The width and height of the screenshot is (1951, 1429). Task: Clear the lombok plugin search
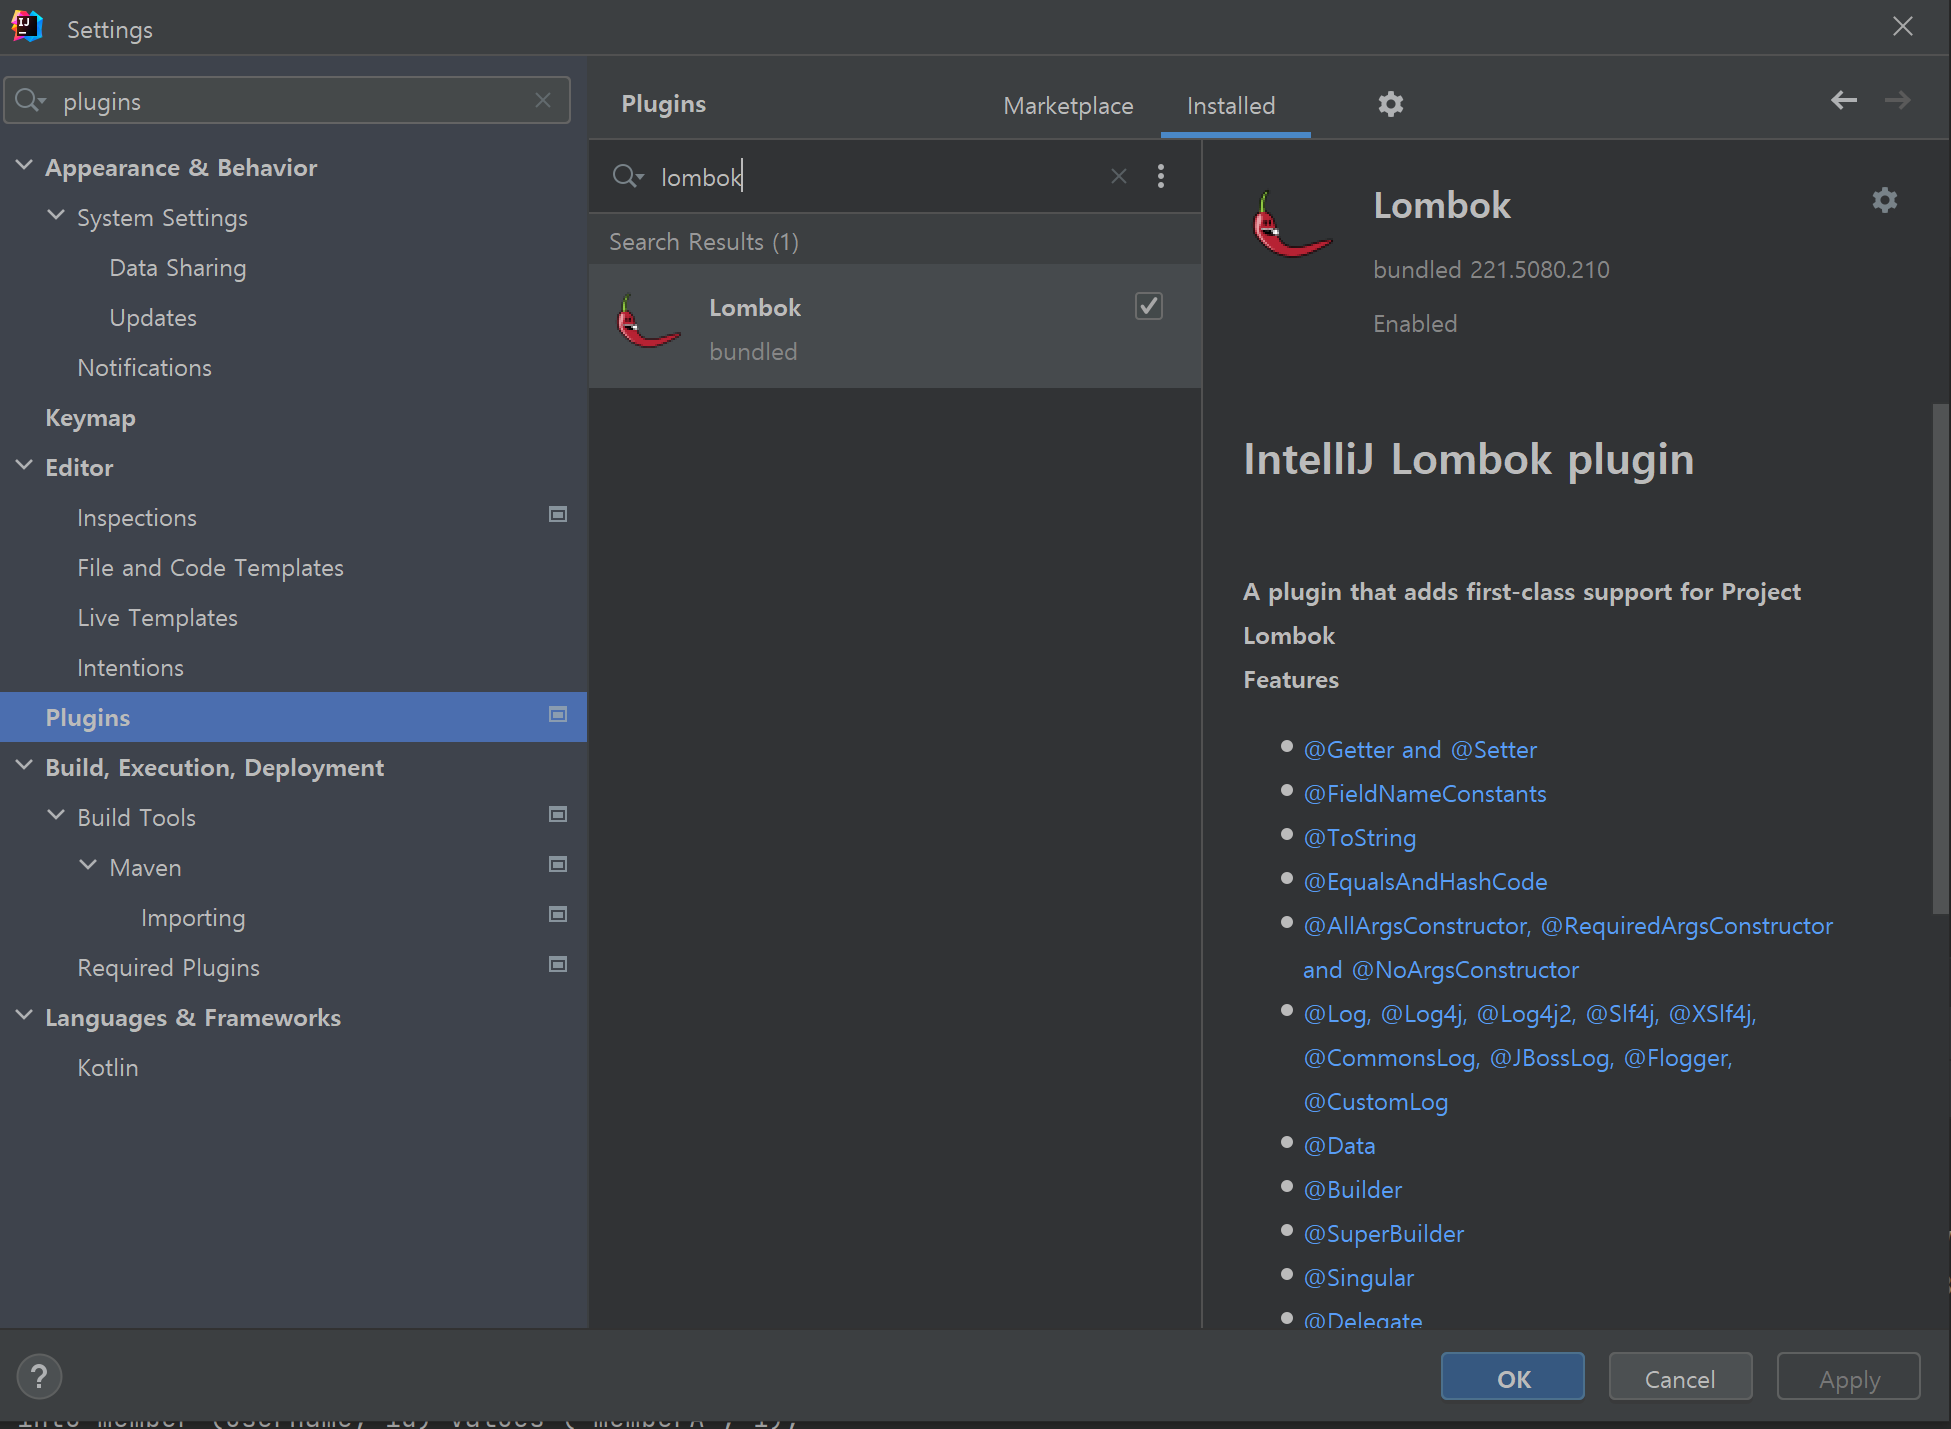(1118, 176)
